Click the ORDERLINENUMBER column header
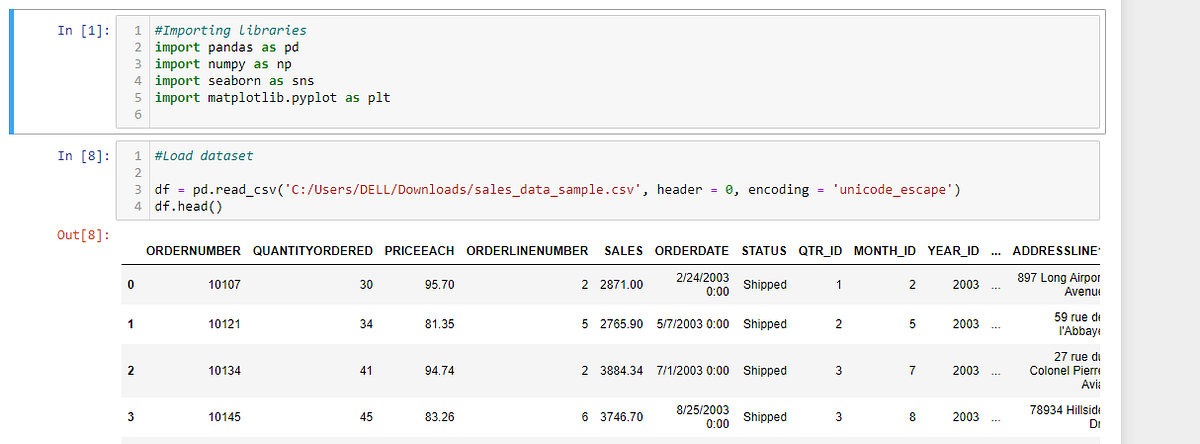Image resolution: width=1200 pixels, height=444 pixels. [527, 250]
